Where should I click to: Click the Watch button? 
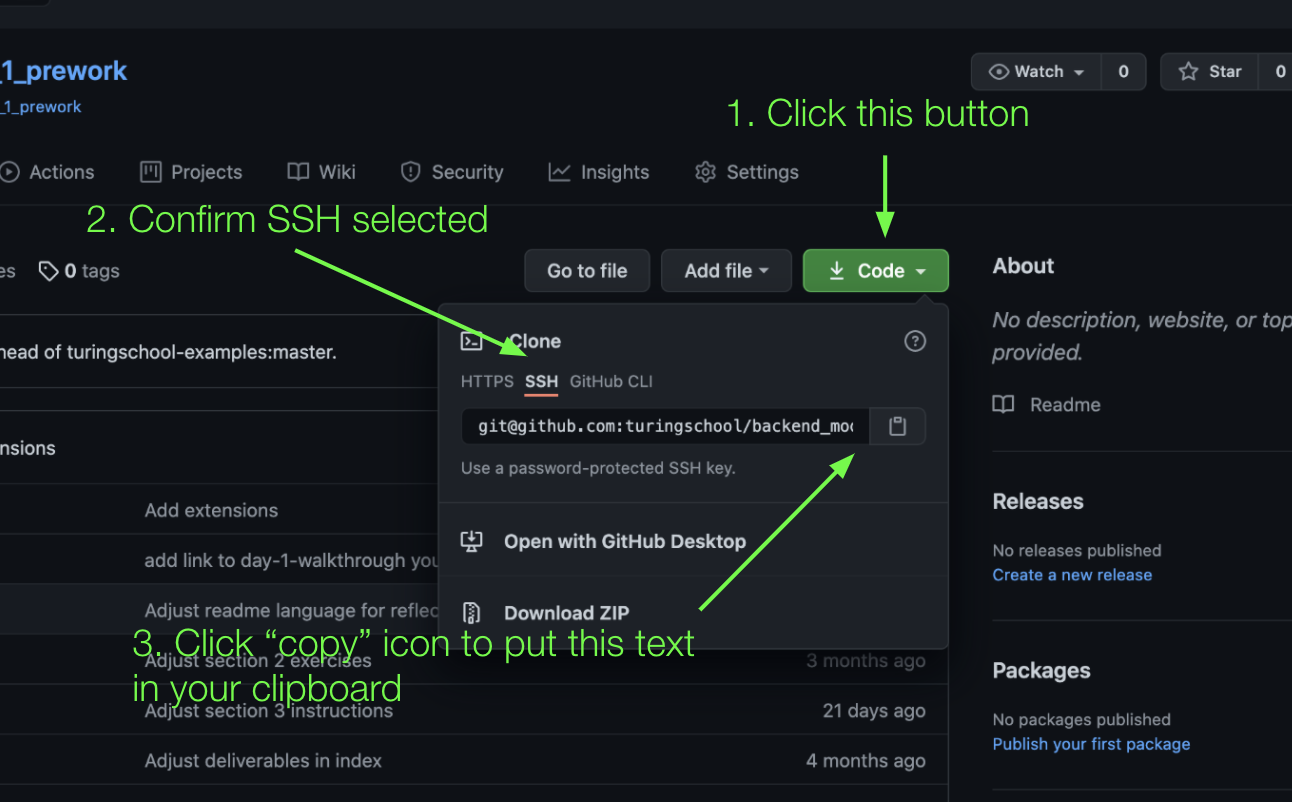[1036, 71]
